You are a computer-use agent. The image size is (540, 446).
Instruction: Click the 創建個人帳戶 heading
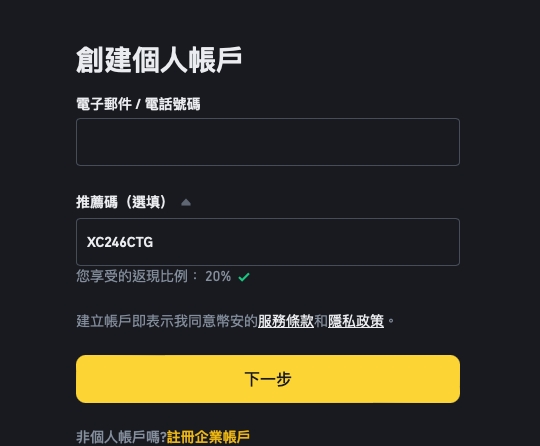(159, 60)
